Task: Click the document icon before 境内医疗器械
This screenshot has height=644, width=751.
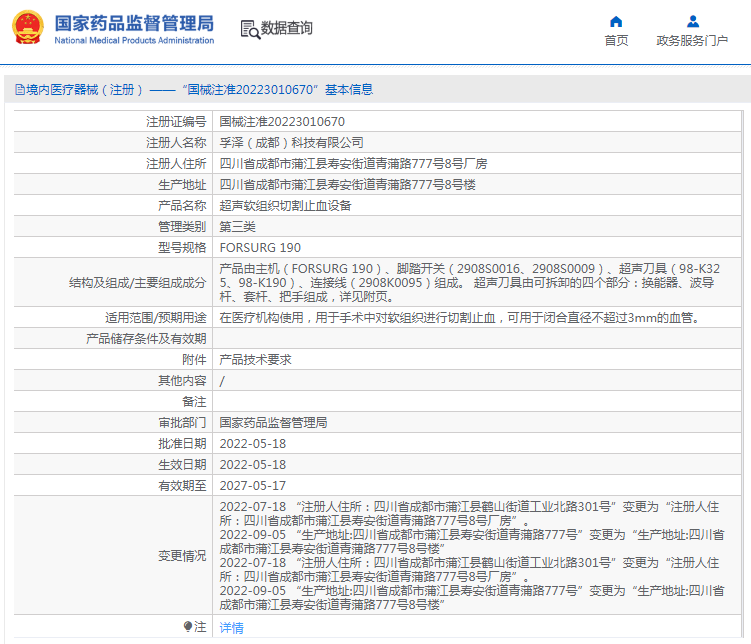Action: [x=19, y=90]
